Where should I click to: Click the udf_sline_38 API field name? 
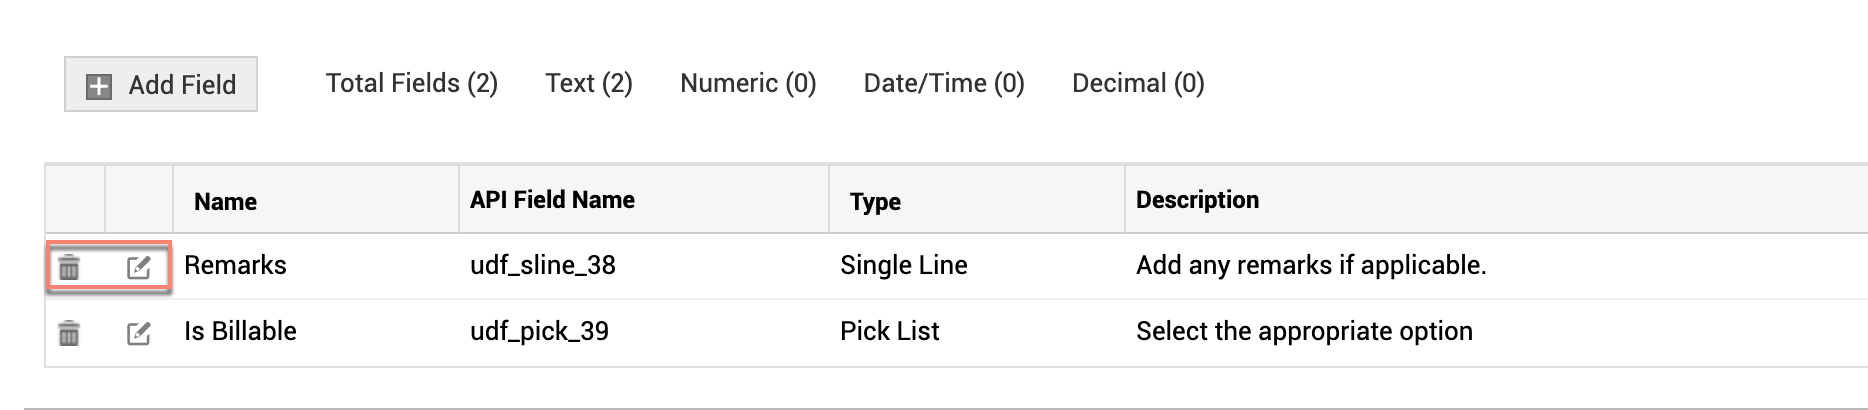coord(542,265)
